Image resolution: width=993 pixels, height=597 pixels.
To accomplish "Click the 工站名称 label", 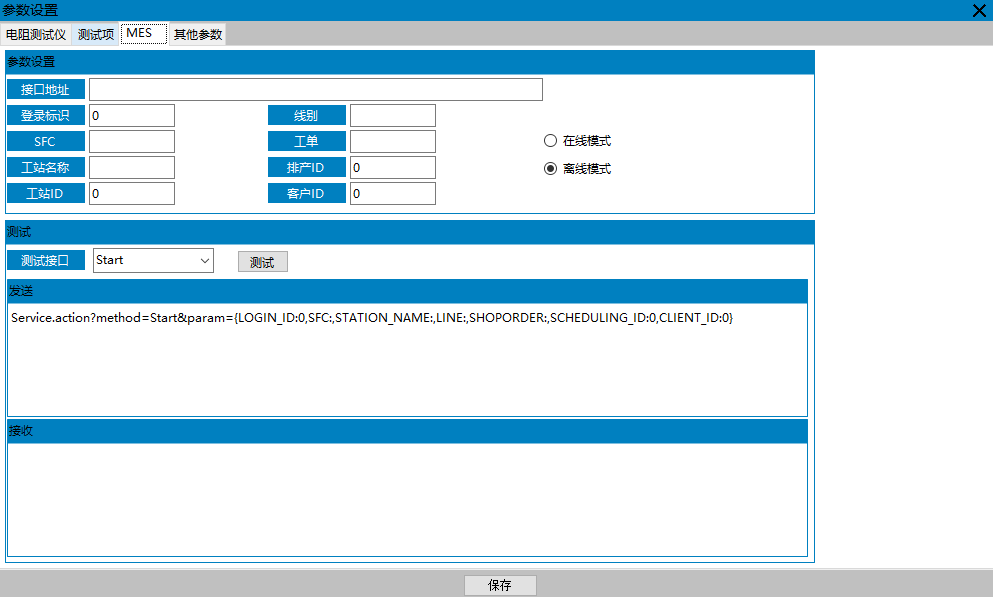I will (46, 167).
